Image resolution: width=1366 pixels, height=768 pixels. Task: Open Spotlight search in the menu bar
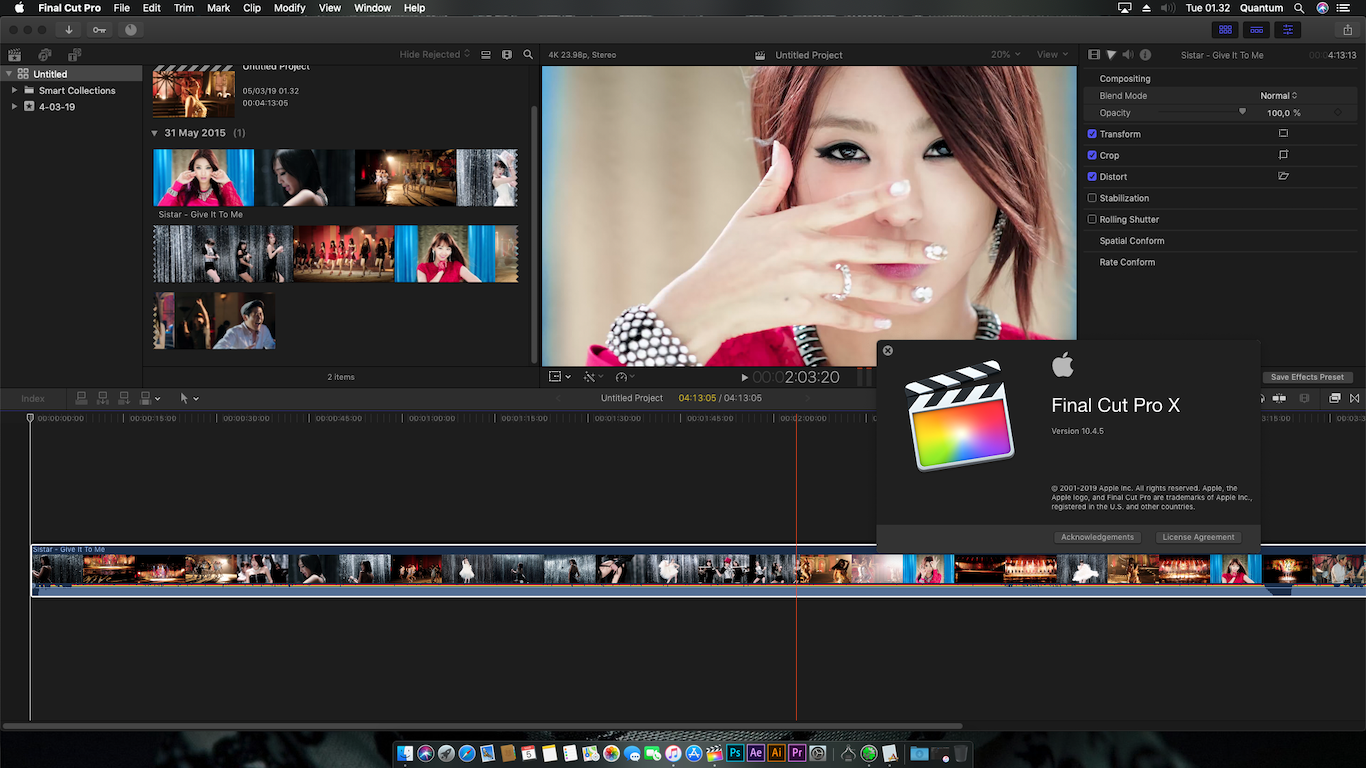pos(1300,8)
